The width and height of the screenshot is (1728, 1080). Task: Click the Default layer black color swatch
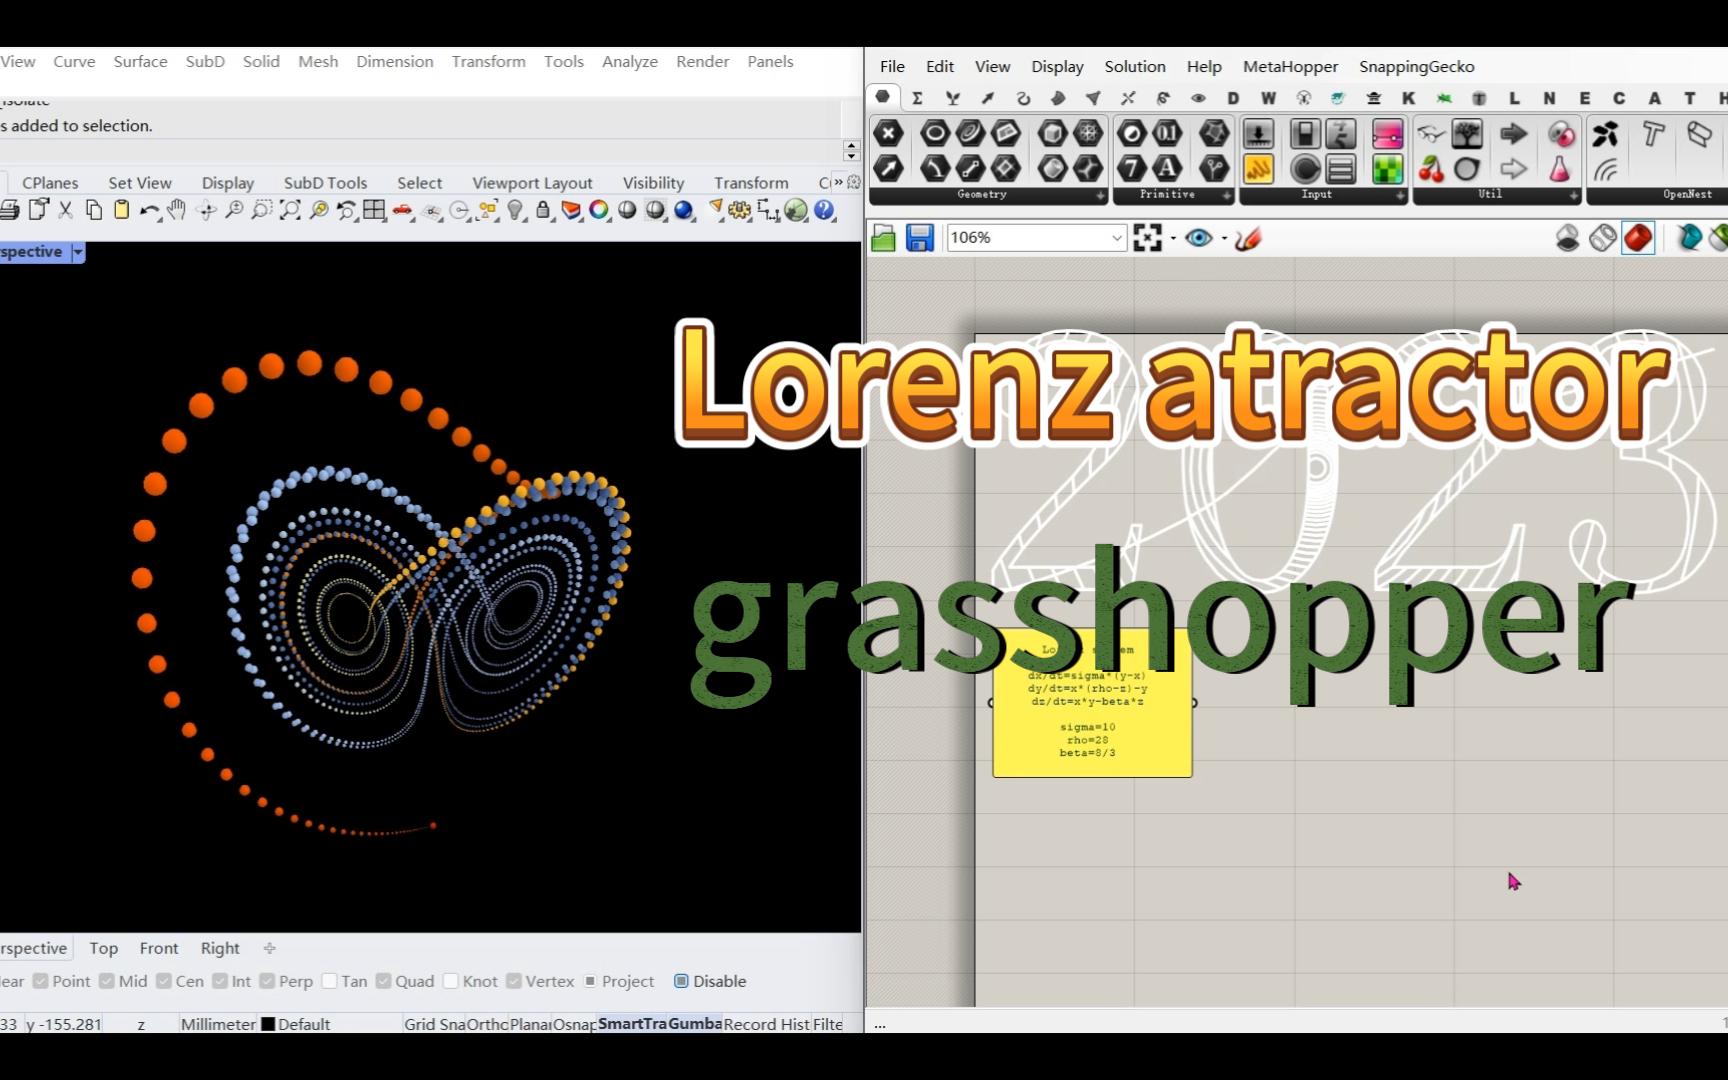pos(268,1024)
